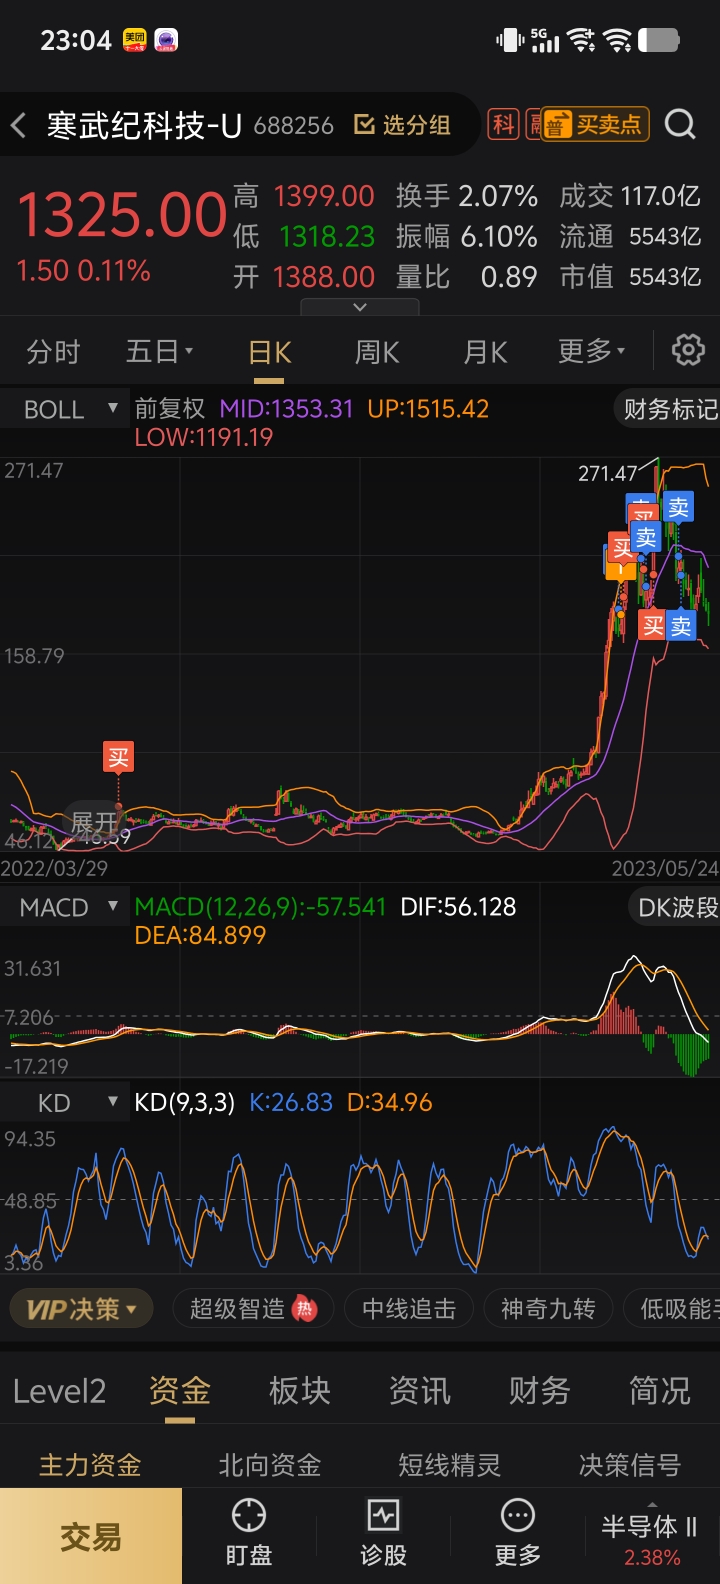Select the 主力资金 sub-tab

tap(90, 1465)
